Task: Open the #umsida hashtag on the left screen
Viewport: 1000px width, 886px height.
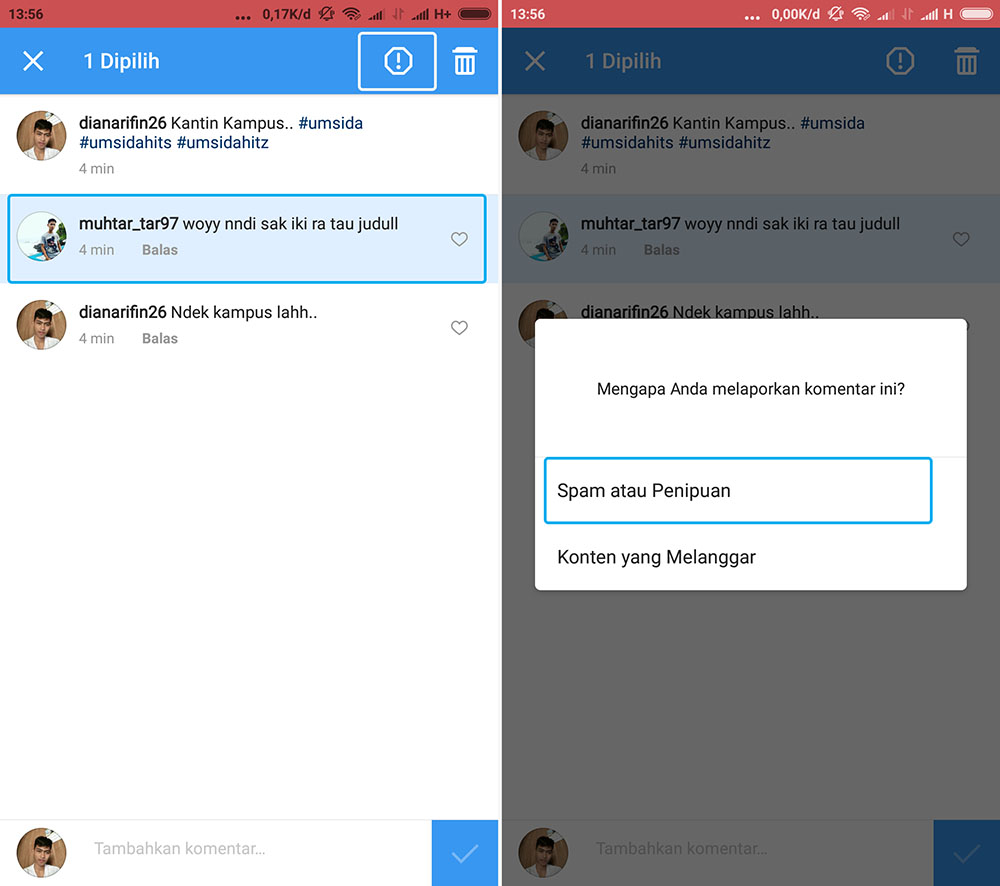Action: tap(330, 123)
